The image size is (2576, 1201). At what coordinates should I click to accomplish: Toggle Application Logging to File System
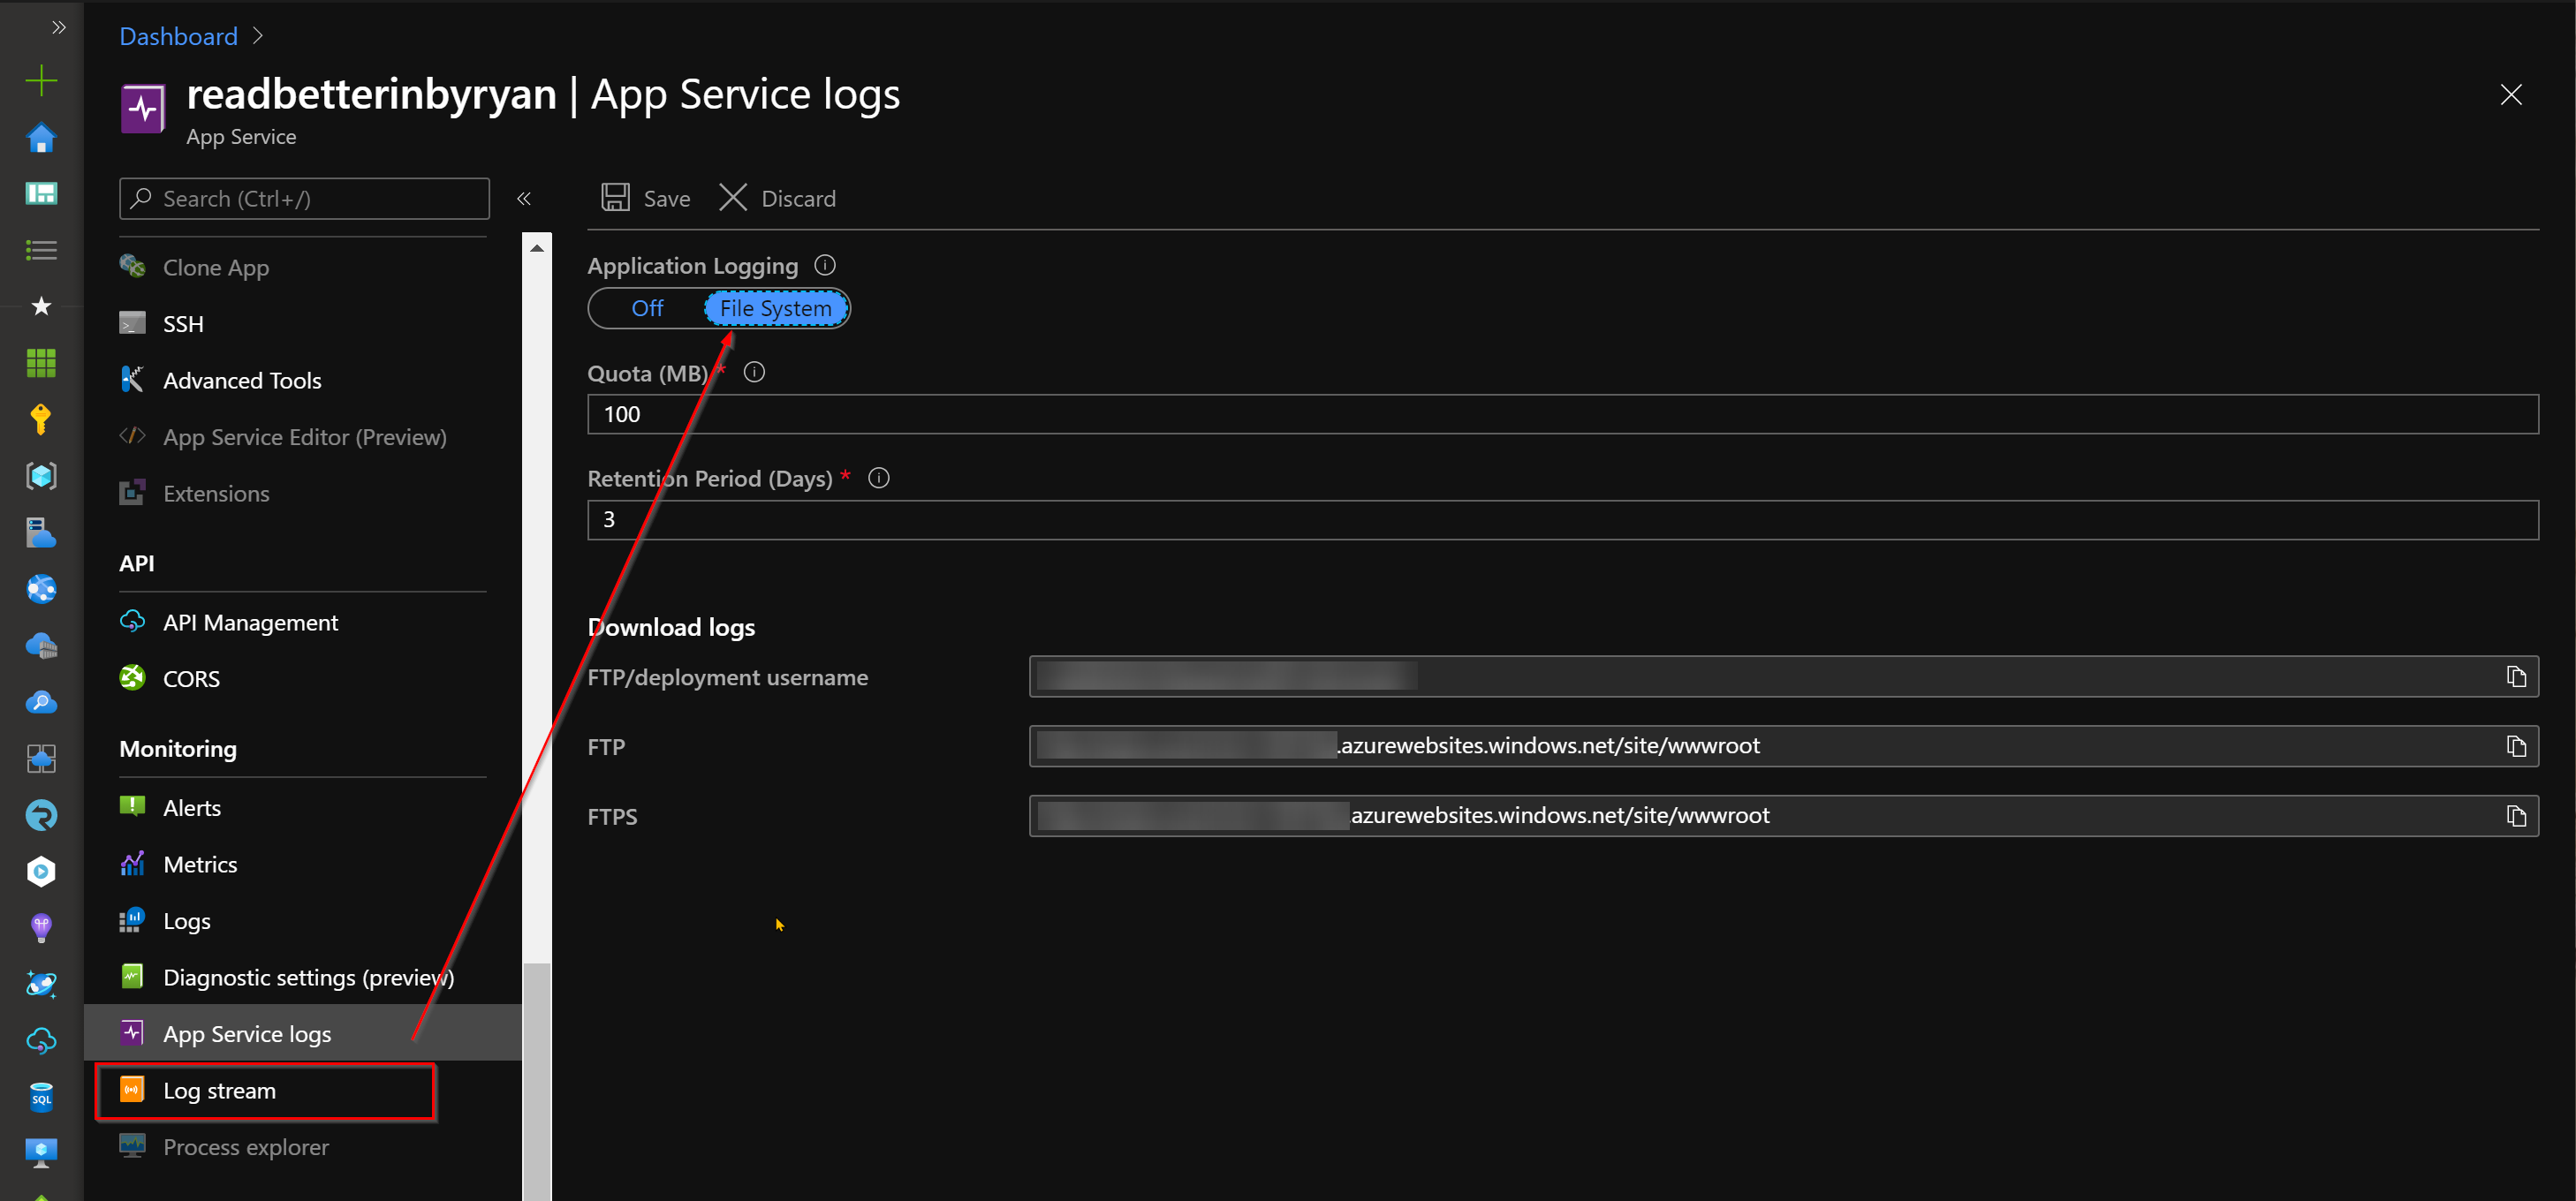point(774,307)
